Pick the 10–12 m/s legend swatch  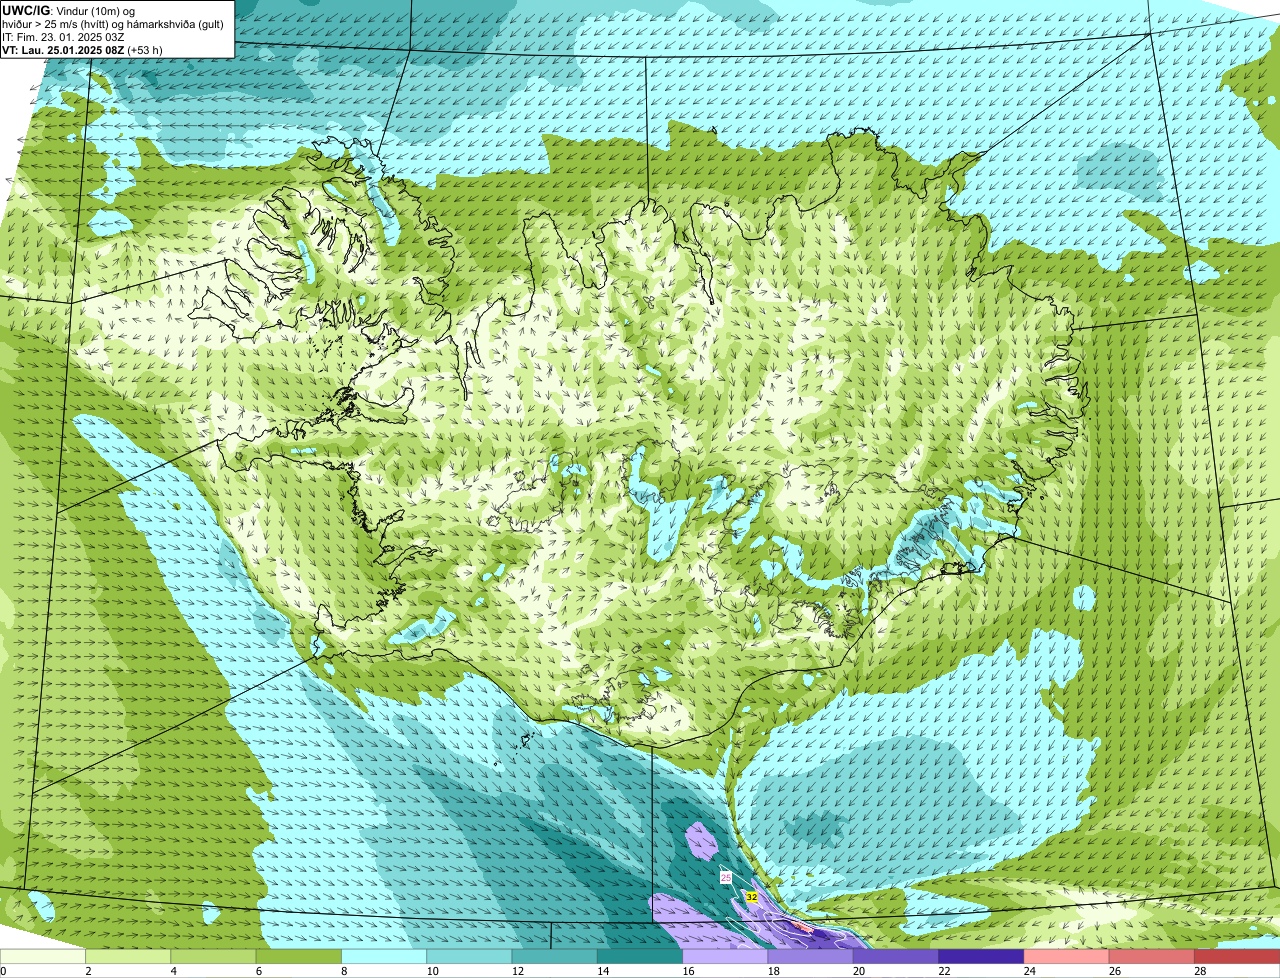(469, 957)
